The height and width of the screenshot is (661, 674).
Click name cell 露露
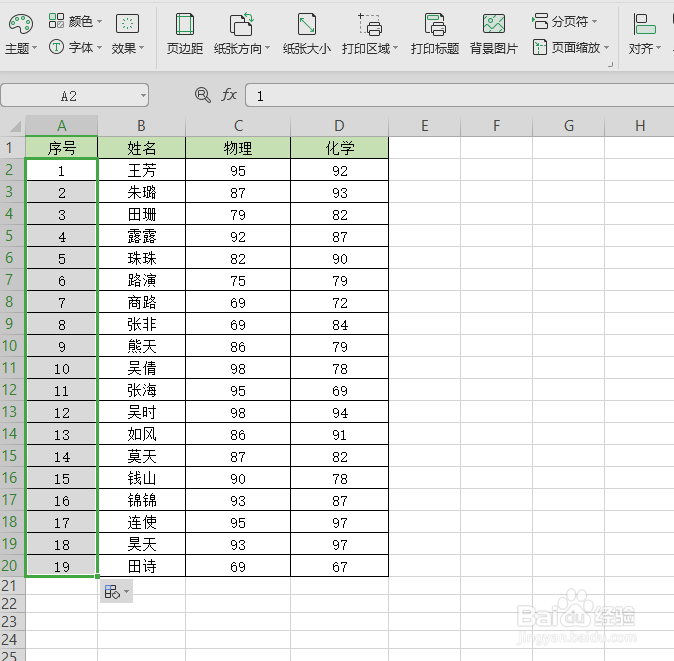click(141, 236)
